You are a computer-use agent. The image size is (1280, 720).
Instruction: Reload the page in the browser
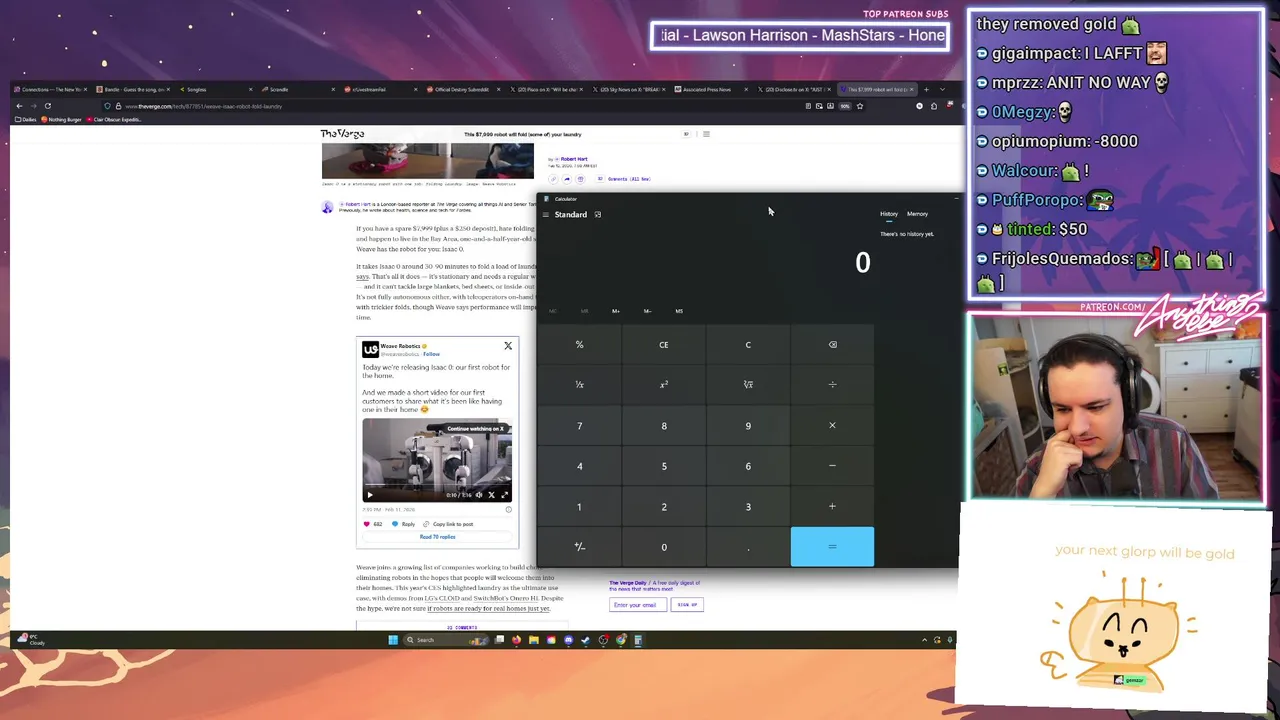point(47,106)
